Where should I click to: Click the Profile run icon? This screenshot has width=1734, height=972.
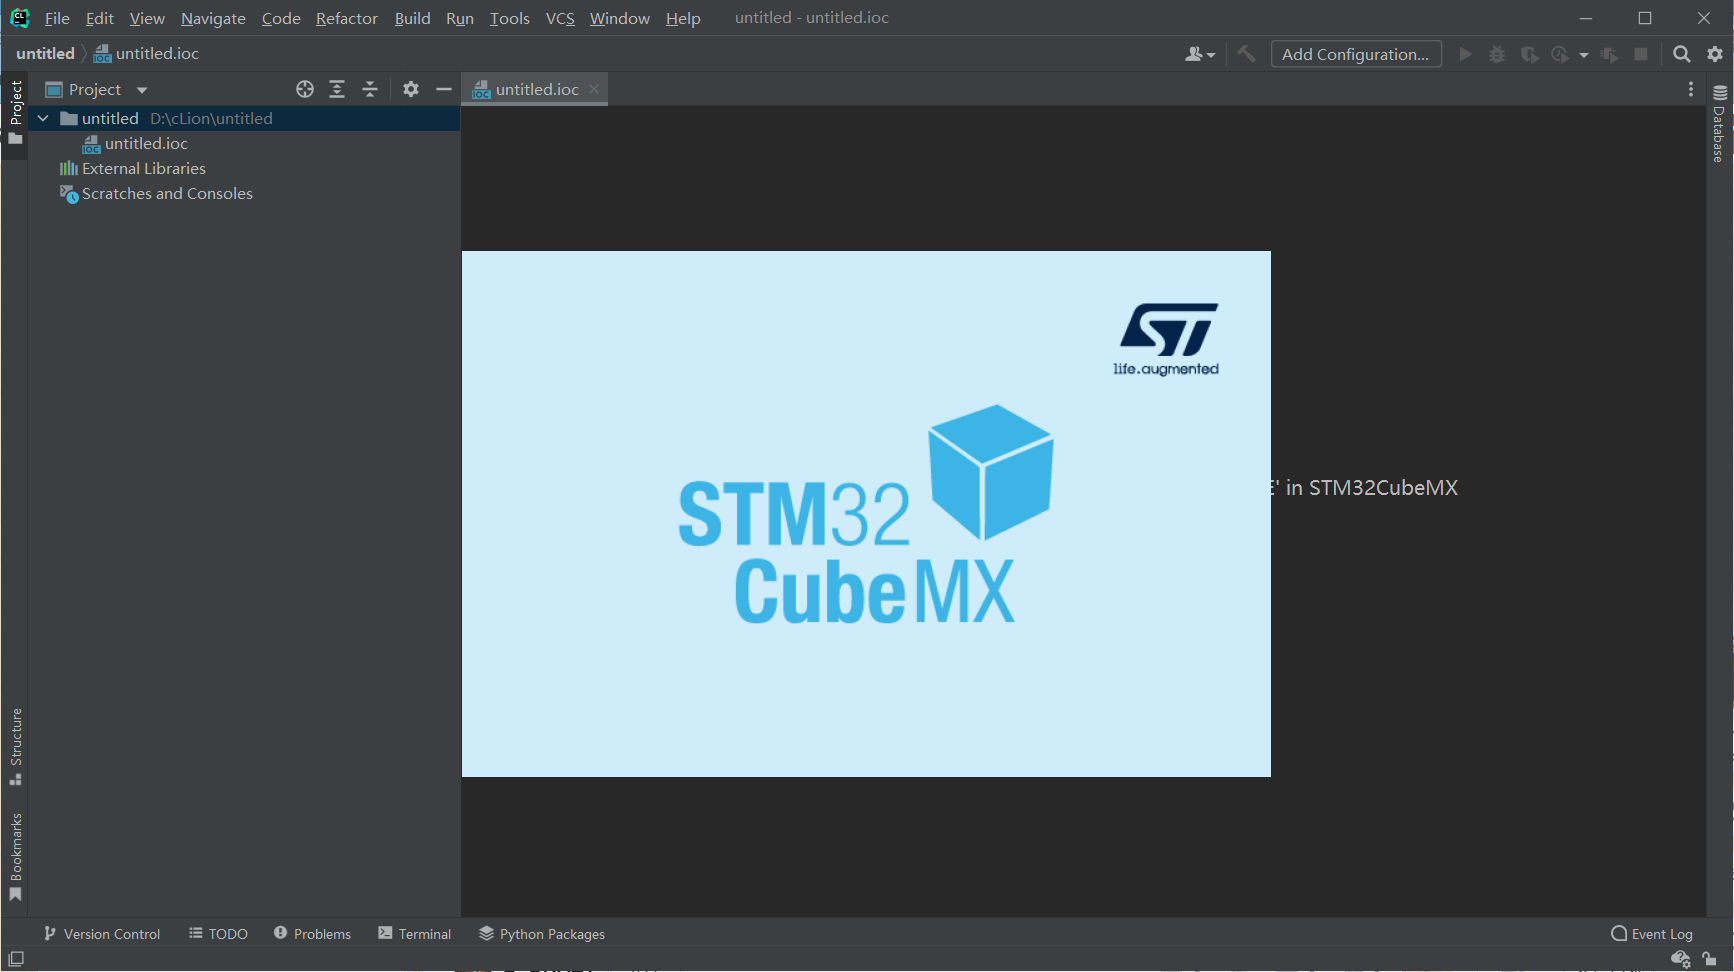coord(1560,54)
